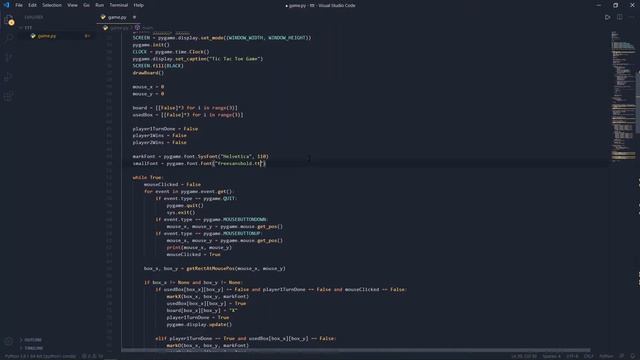Image resolution: width=640 pixels, height=360 pixels.
Task: Open errors and warnings count in status bar
Action: tap(93, 356)
